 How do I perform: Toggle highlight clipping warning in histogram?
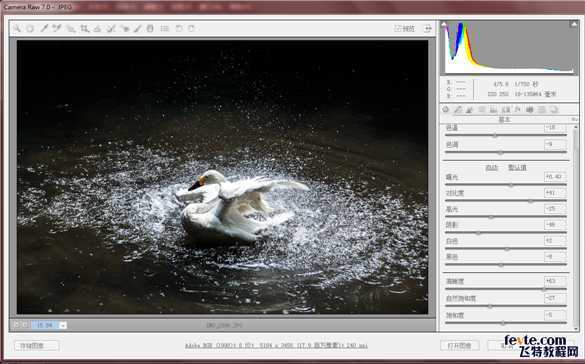tap(574, 25)
